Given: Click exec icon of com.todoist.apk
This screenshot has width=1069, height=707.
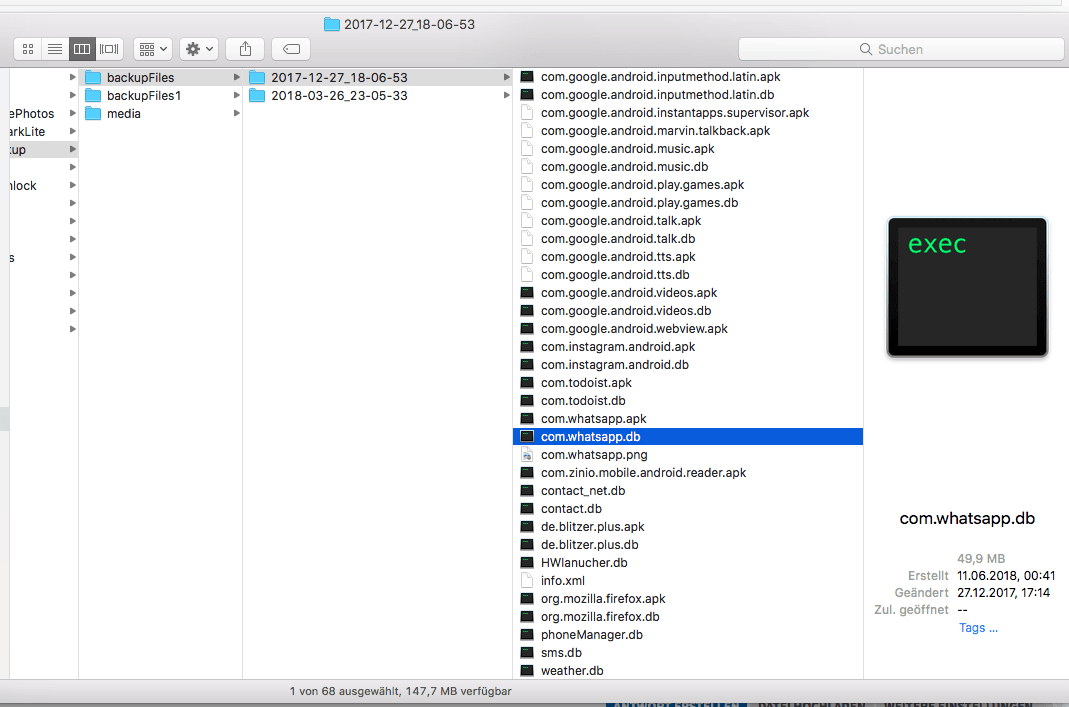Looking at the screenshot, I should point(527,382).
